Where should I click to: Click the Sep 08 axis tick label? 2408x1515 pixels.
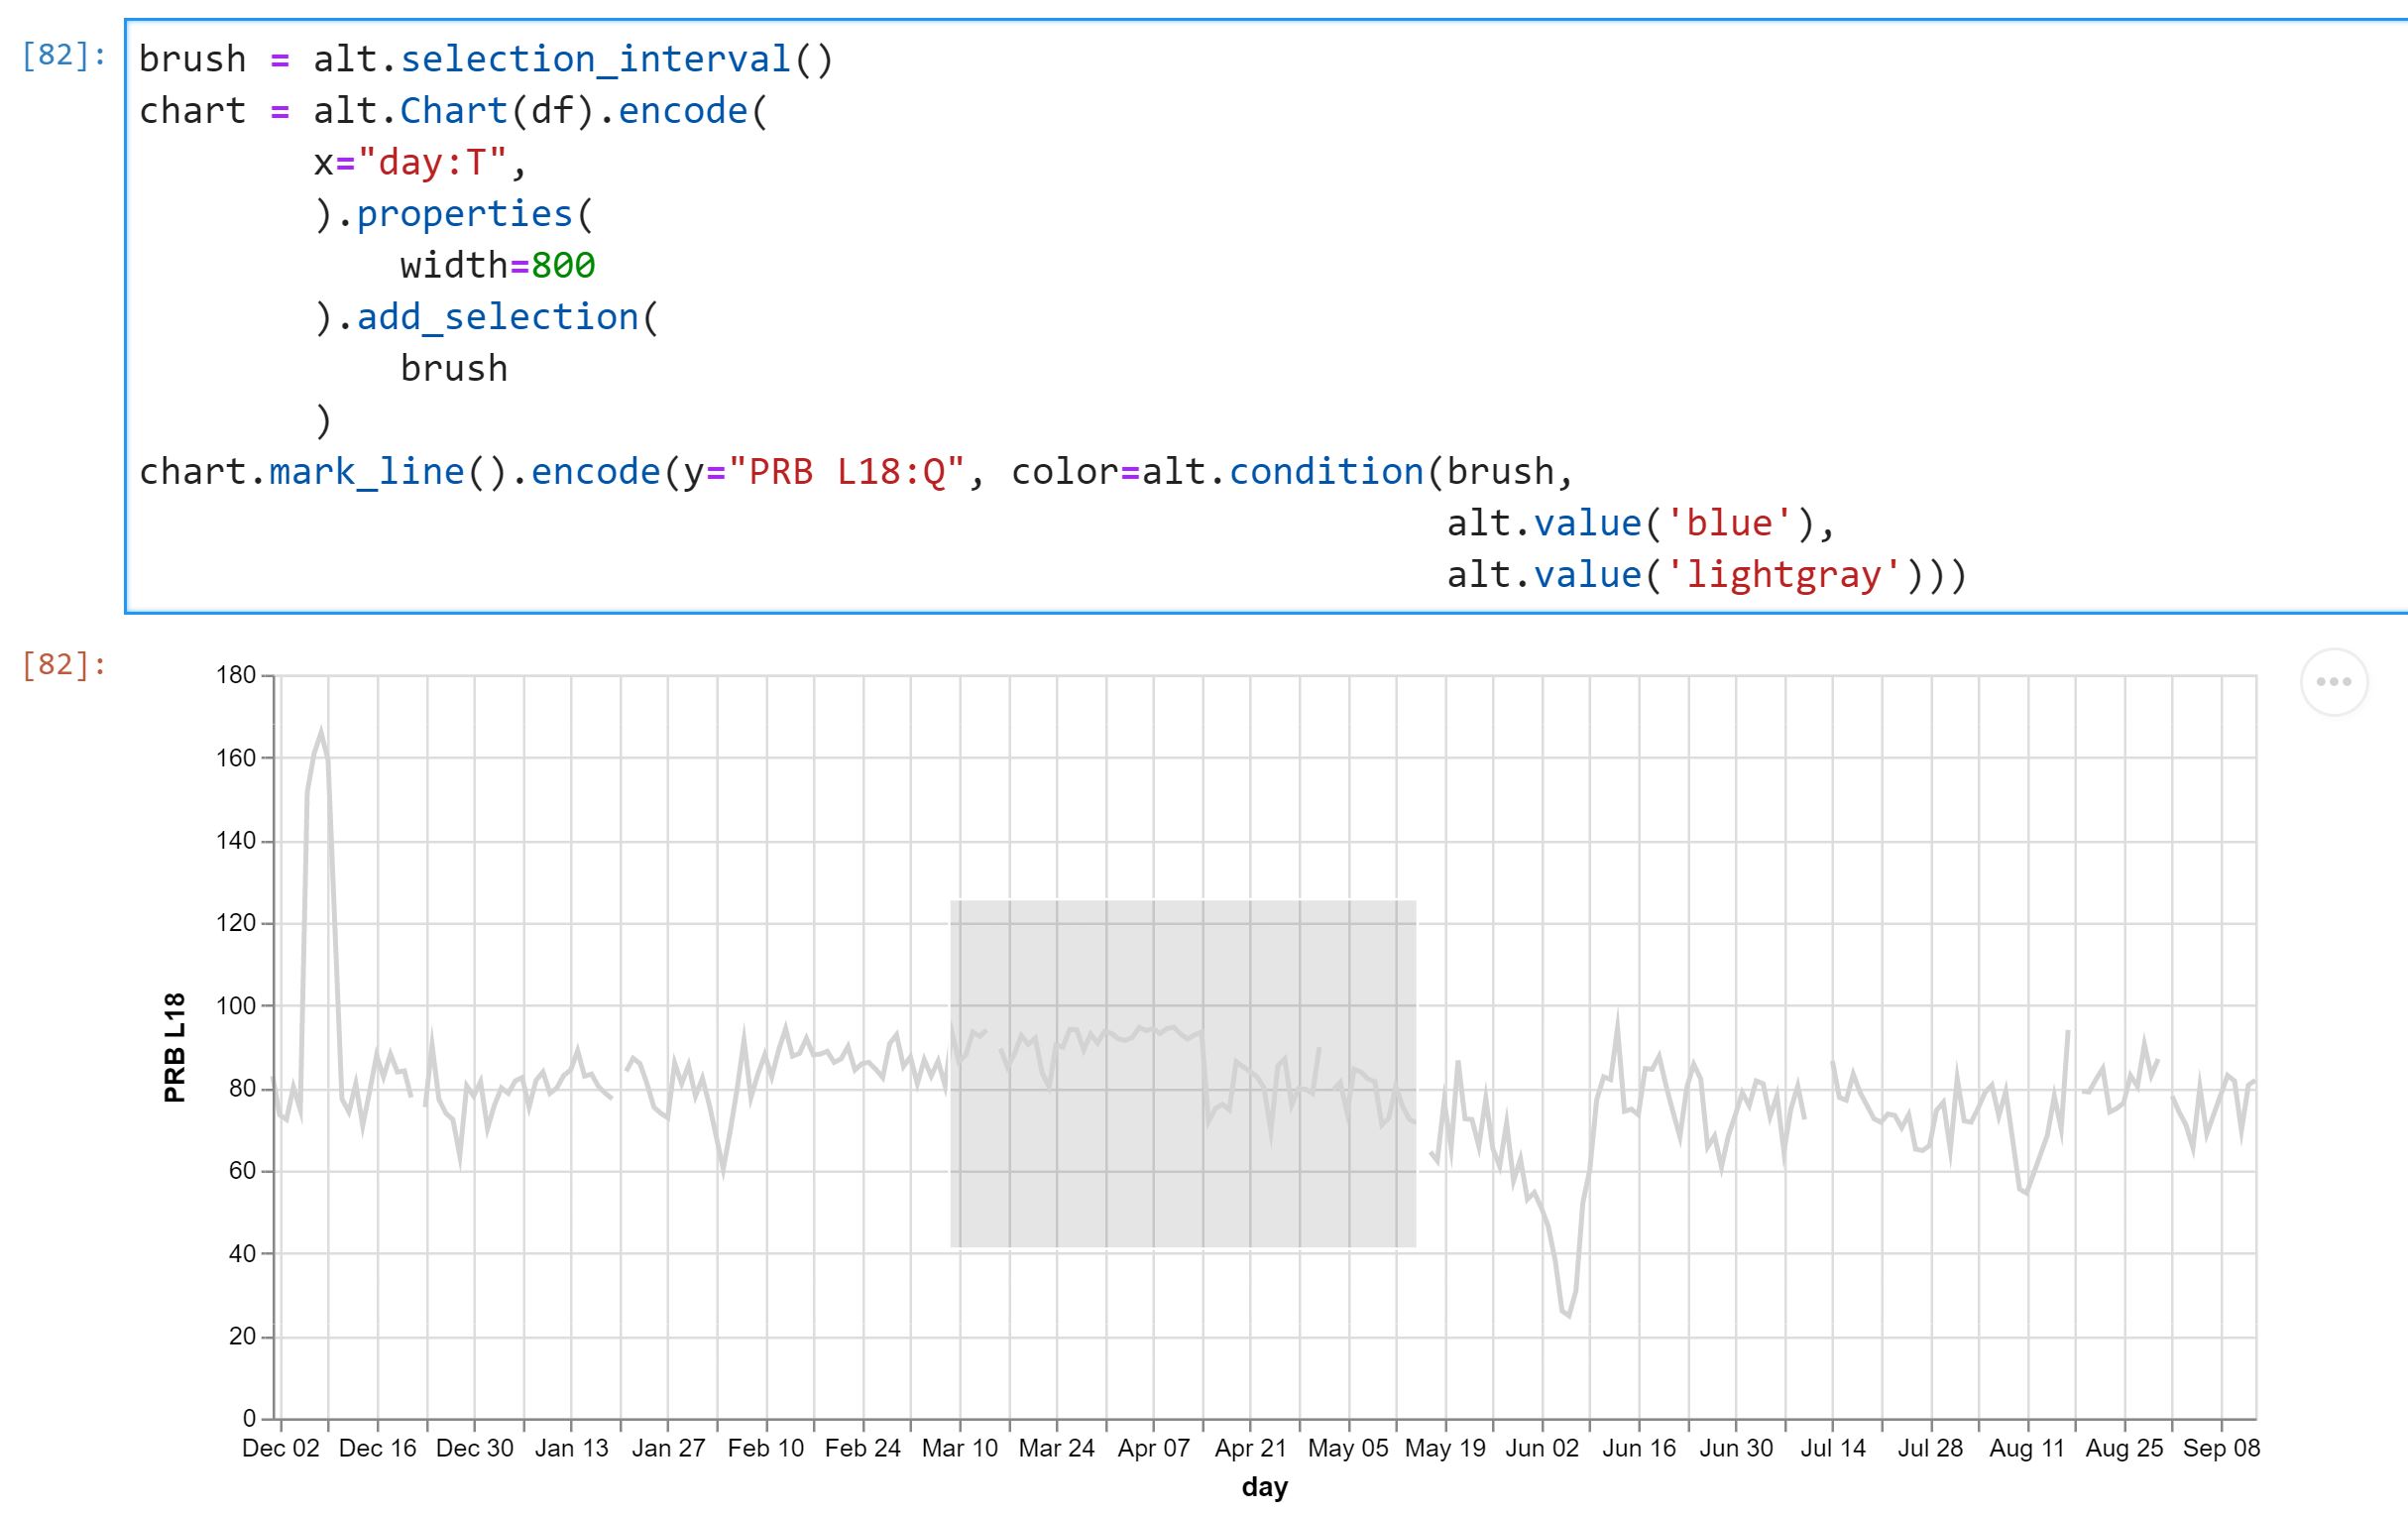(2220, 1448)
